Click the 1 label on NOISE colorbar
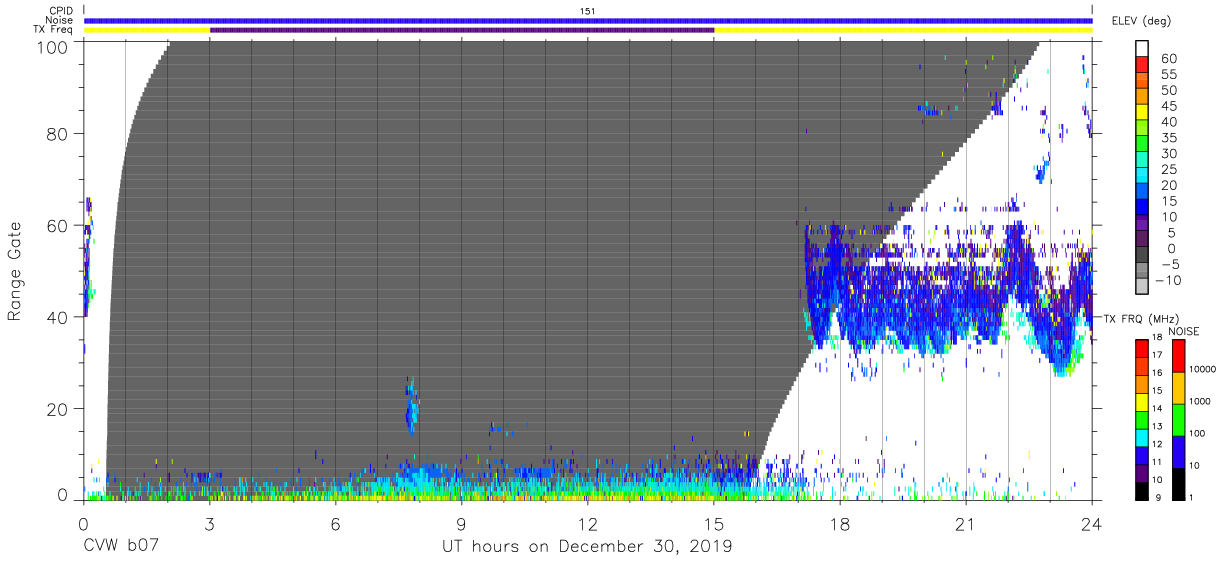The image size is (1228, 567). tap(1192, 497)
